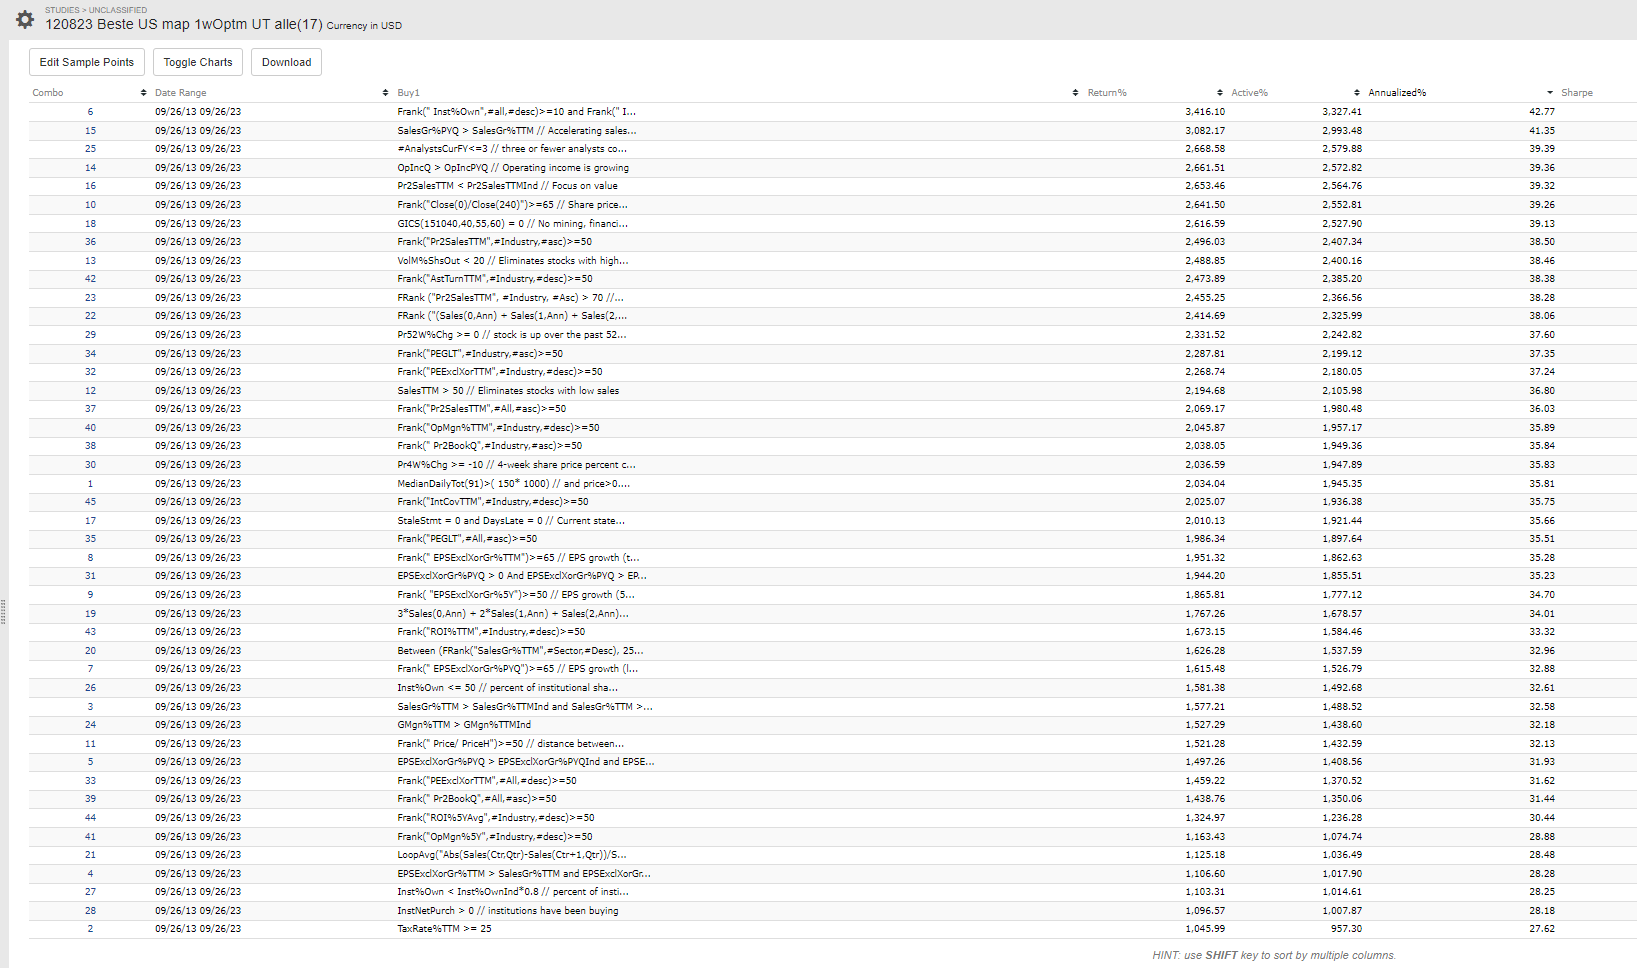Select the Active% value 1,537.59

tap(1342, 651)
